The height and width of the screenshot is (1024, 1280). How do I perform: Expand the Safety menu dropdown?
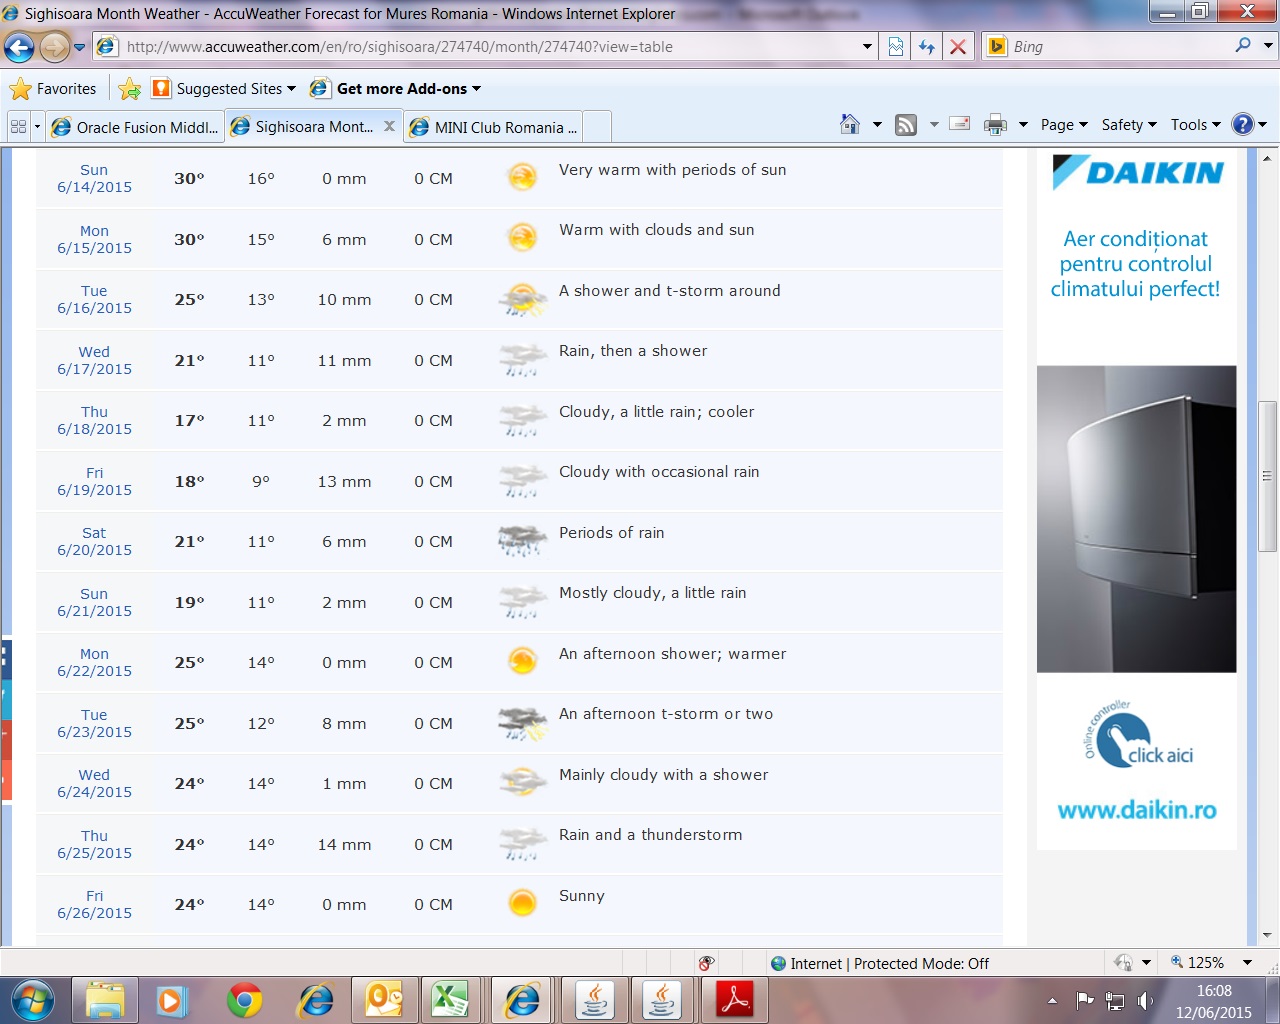point(1128,125)
